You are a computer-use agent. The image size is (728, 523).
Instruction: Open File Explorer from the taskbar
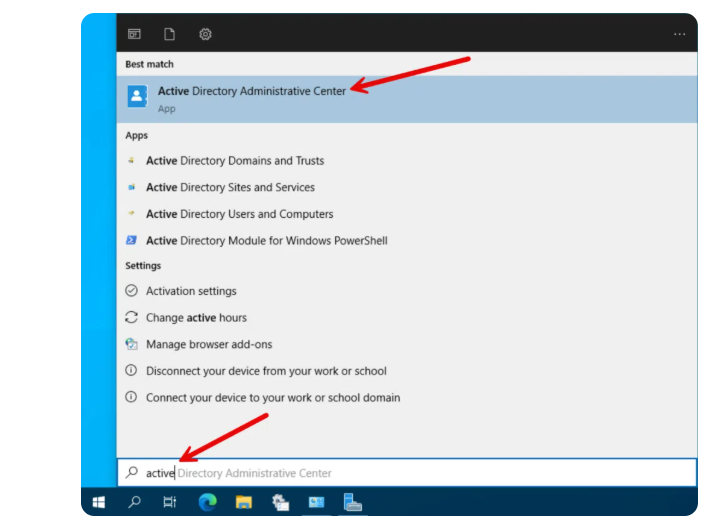pyautogui.click(x=243, y=502)
